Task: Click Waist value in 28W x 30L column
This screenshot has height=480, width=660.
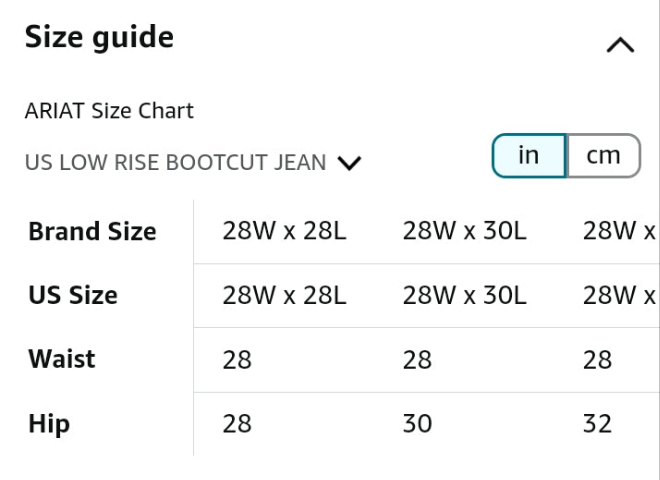Action: [417, 360]
